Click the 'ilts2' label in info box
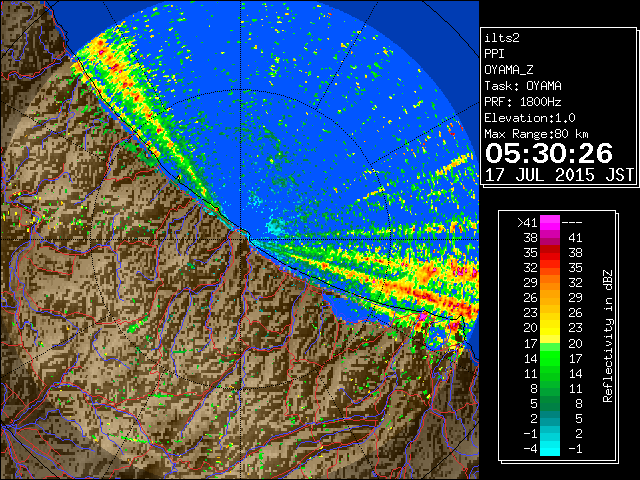The width and height of the screenshot is (640, 480). [502, 38]
